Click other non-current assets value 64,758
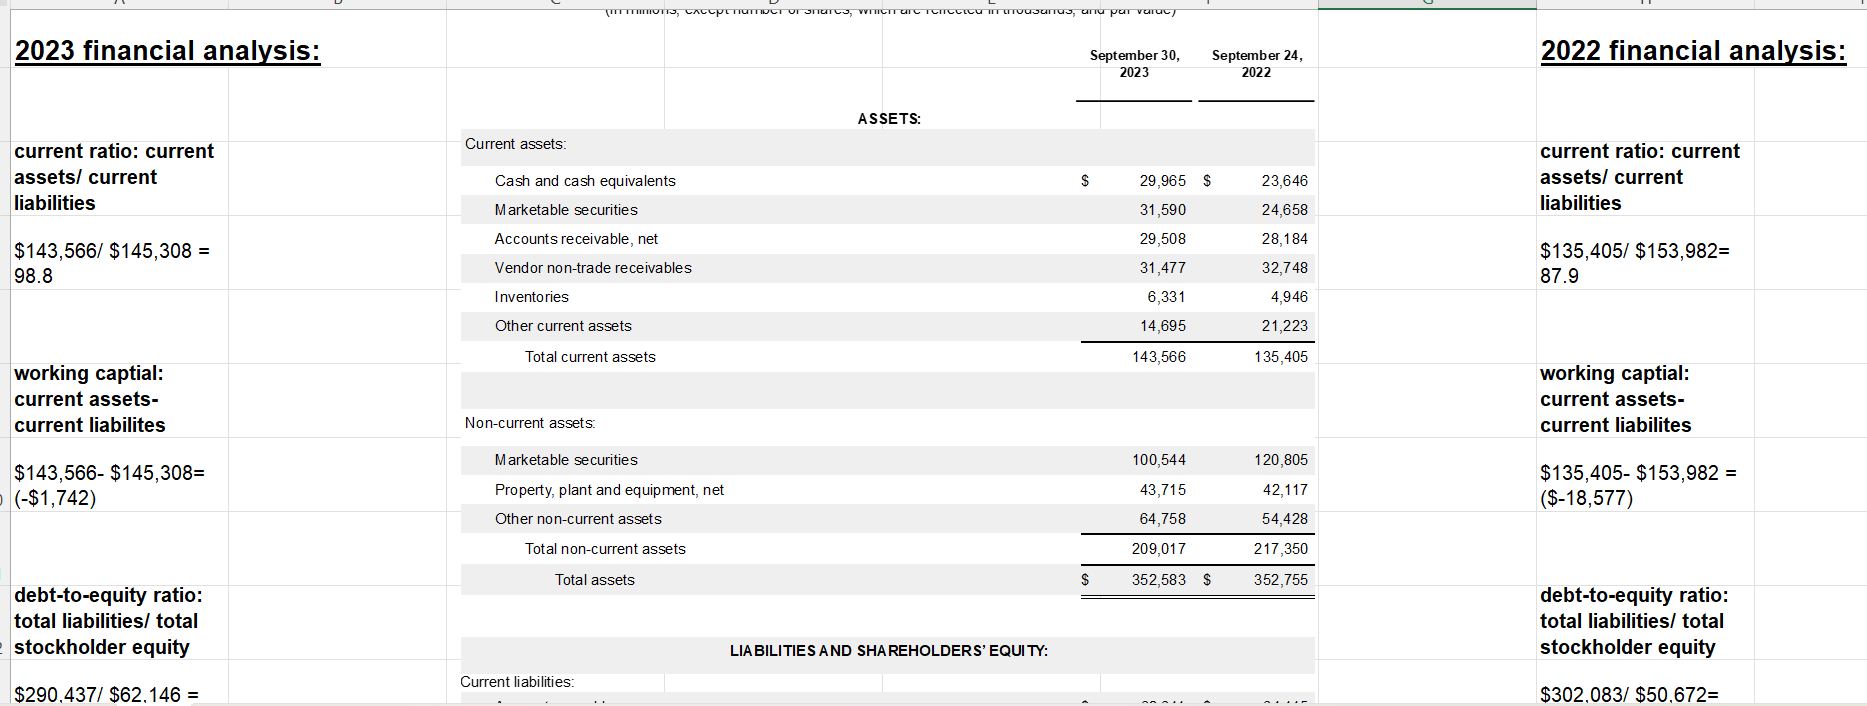 (1162, 519)
